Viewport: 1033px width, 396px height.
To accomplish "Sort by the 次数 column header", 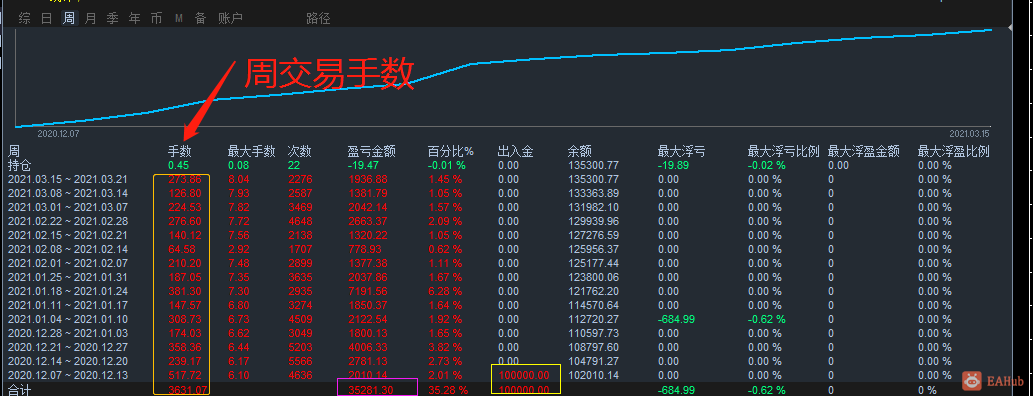I will coord(300,152).
